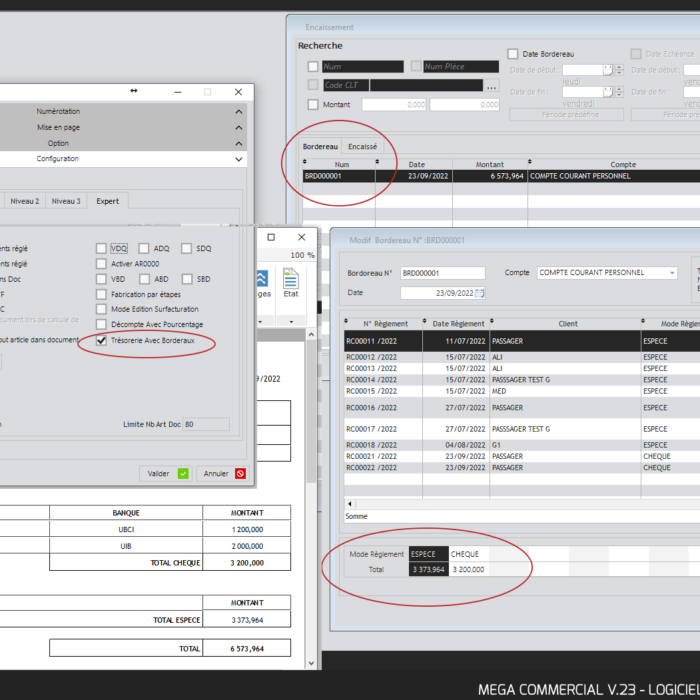Image resolution: width=700 pixels, height=700 pixels.
Task: Enable the ABD checkbox
Action: click(x=144, y=279)
